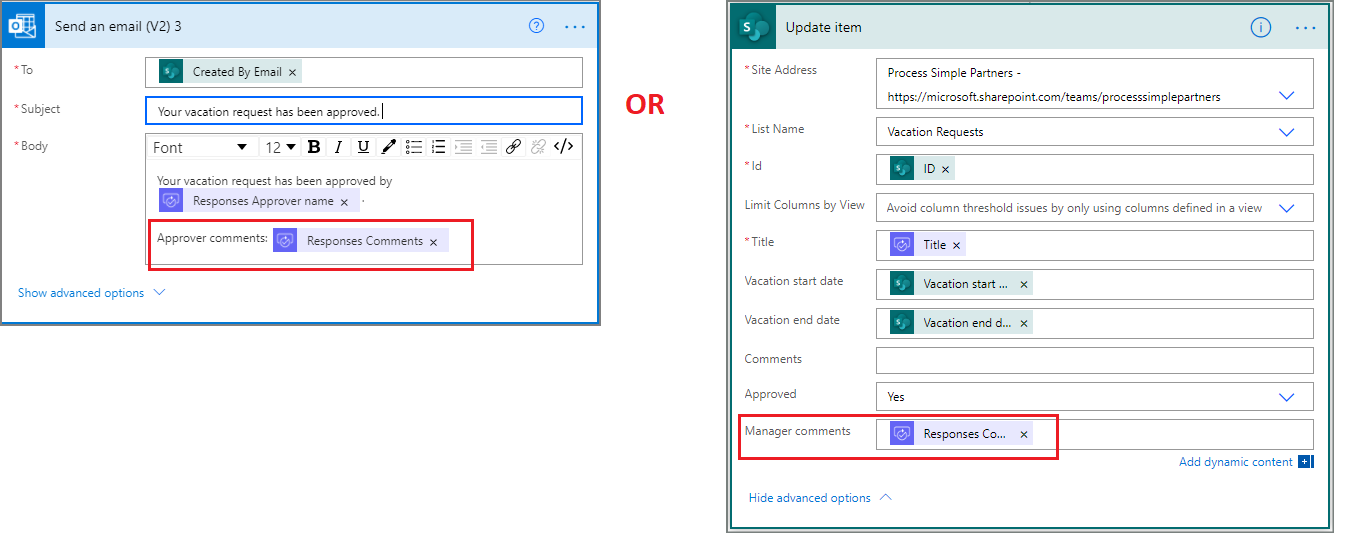Open help for Send an email action
1354x546 pixels.
point(536,26)
